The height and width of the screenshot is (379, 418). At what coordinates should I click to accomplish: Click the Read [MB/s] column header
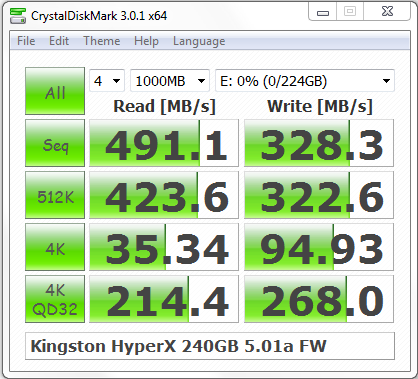coord(164,107)
